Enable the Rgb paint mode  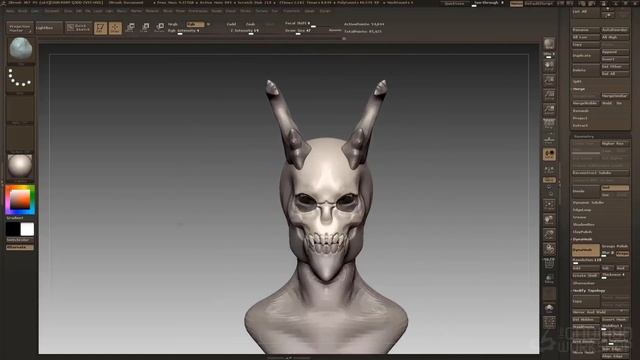[x=196, y=24]
